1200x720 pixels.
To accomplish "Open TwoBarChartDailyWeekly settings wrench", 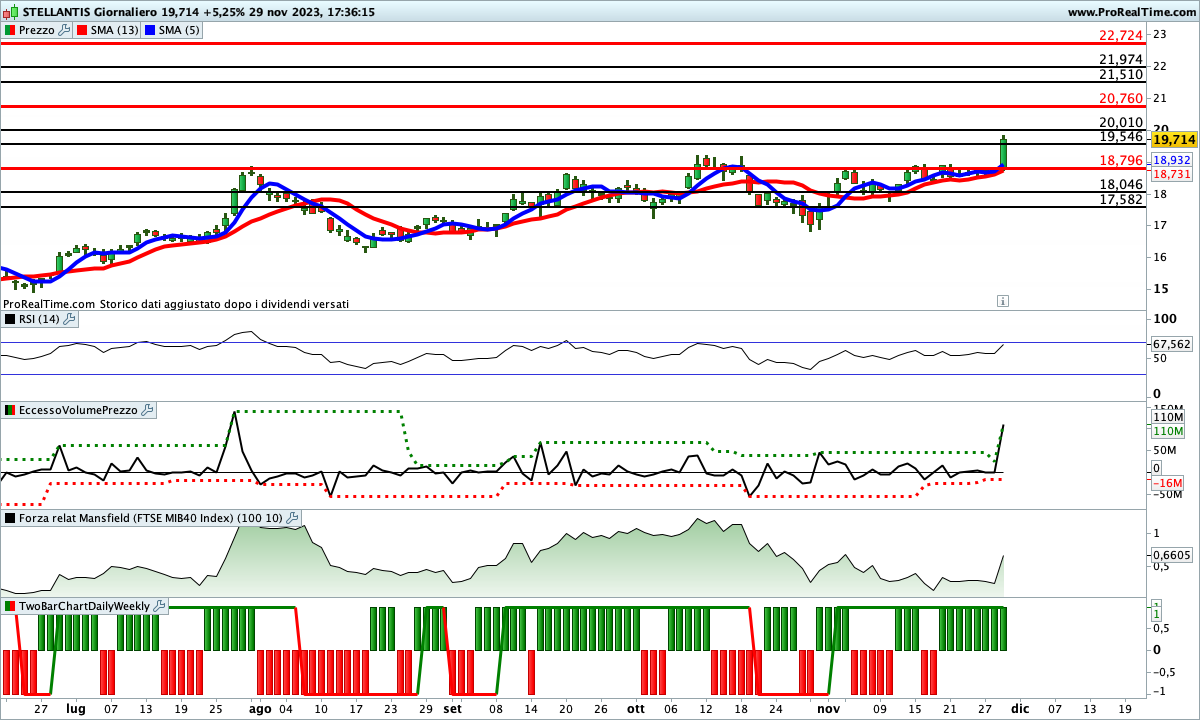I will pyautogui.click(x=160, y=606).
